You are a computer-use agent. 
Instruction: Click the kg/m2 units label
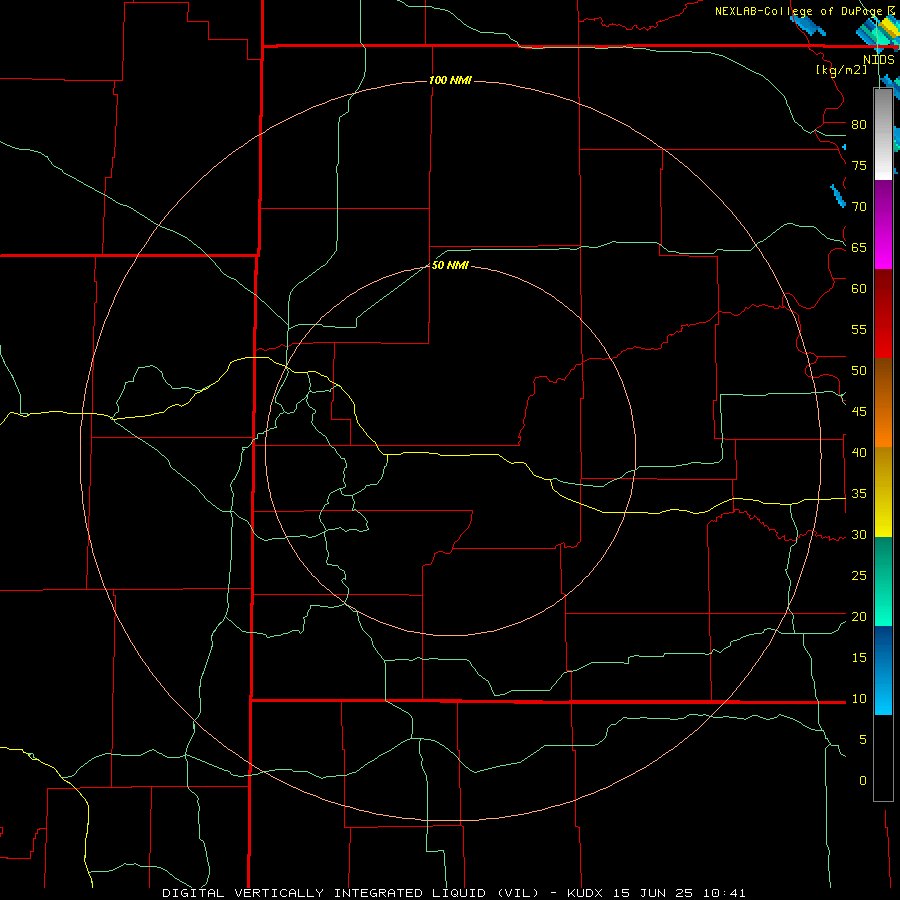click(x=842, y=70)
